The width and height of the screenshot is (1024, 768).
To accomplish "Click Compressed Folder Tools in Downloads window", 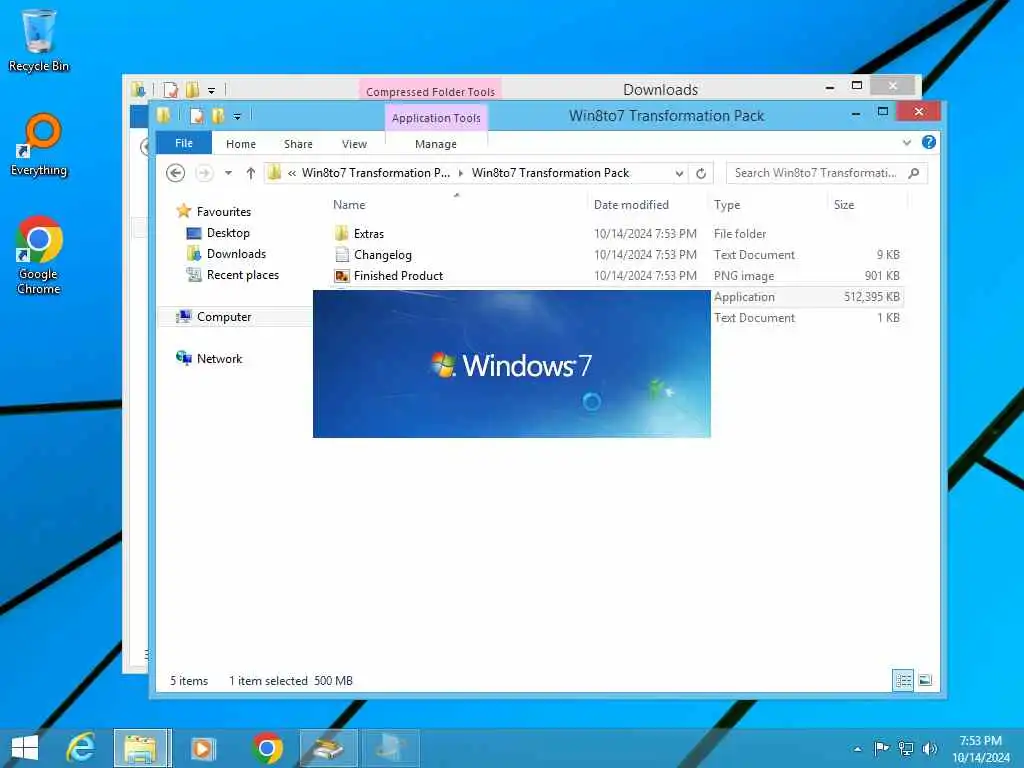I will coord(430,91).
